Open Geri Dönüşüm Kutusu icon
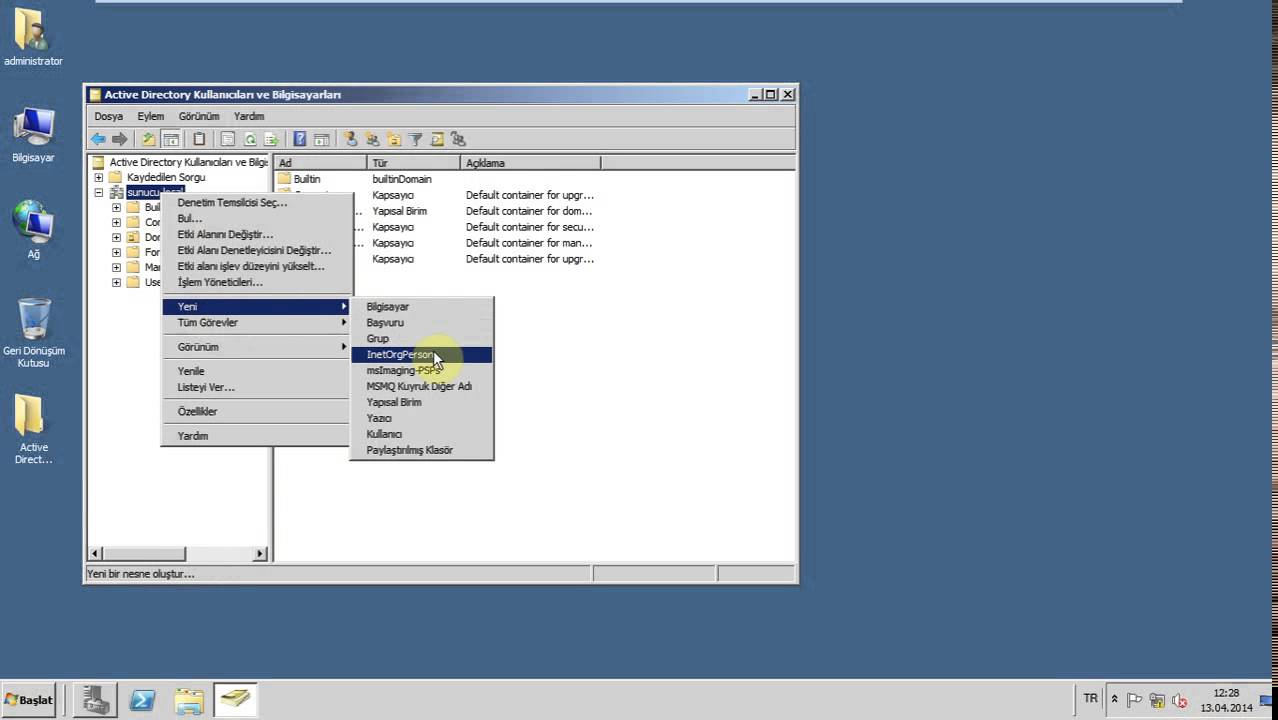The image size is (1278, 720). pyautogui.click(x=33, y=332)
